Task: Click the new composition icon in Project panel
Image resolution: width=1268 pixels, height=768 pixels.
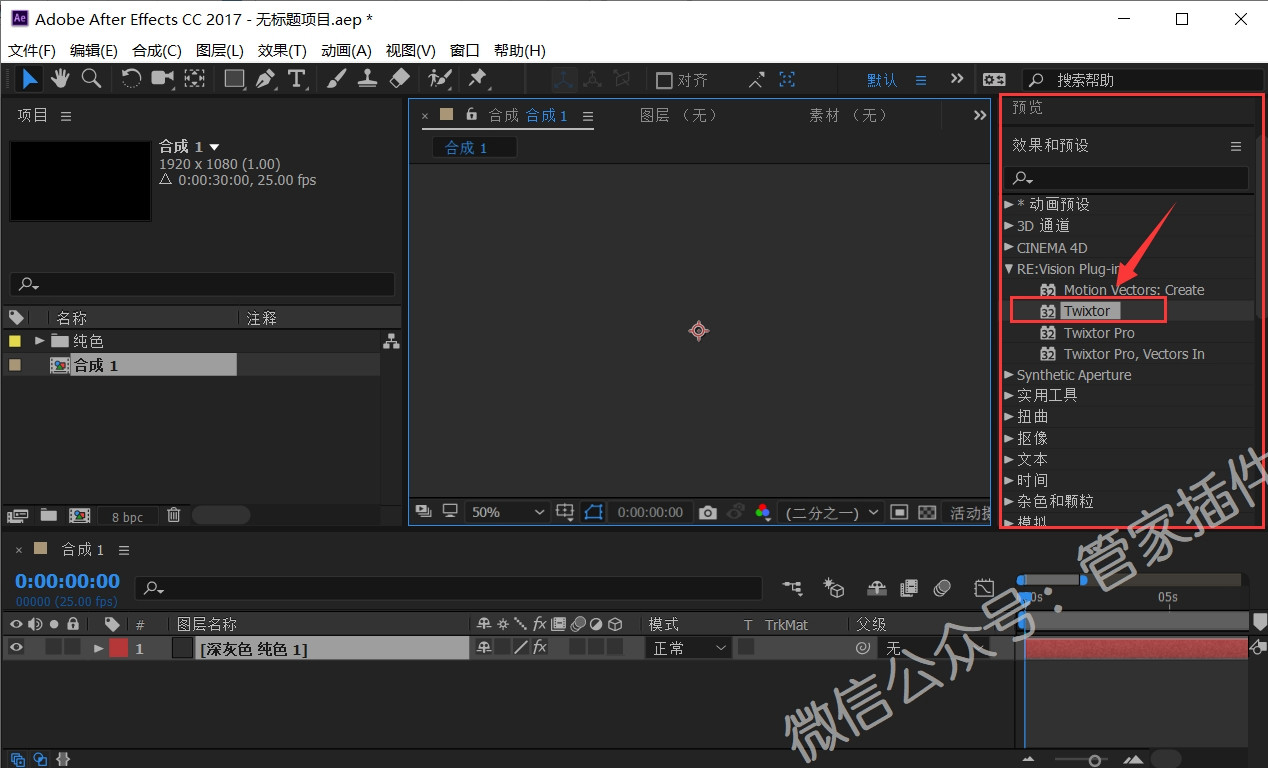Action: click(79, 515)
